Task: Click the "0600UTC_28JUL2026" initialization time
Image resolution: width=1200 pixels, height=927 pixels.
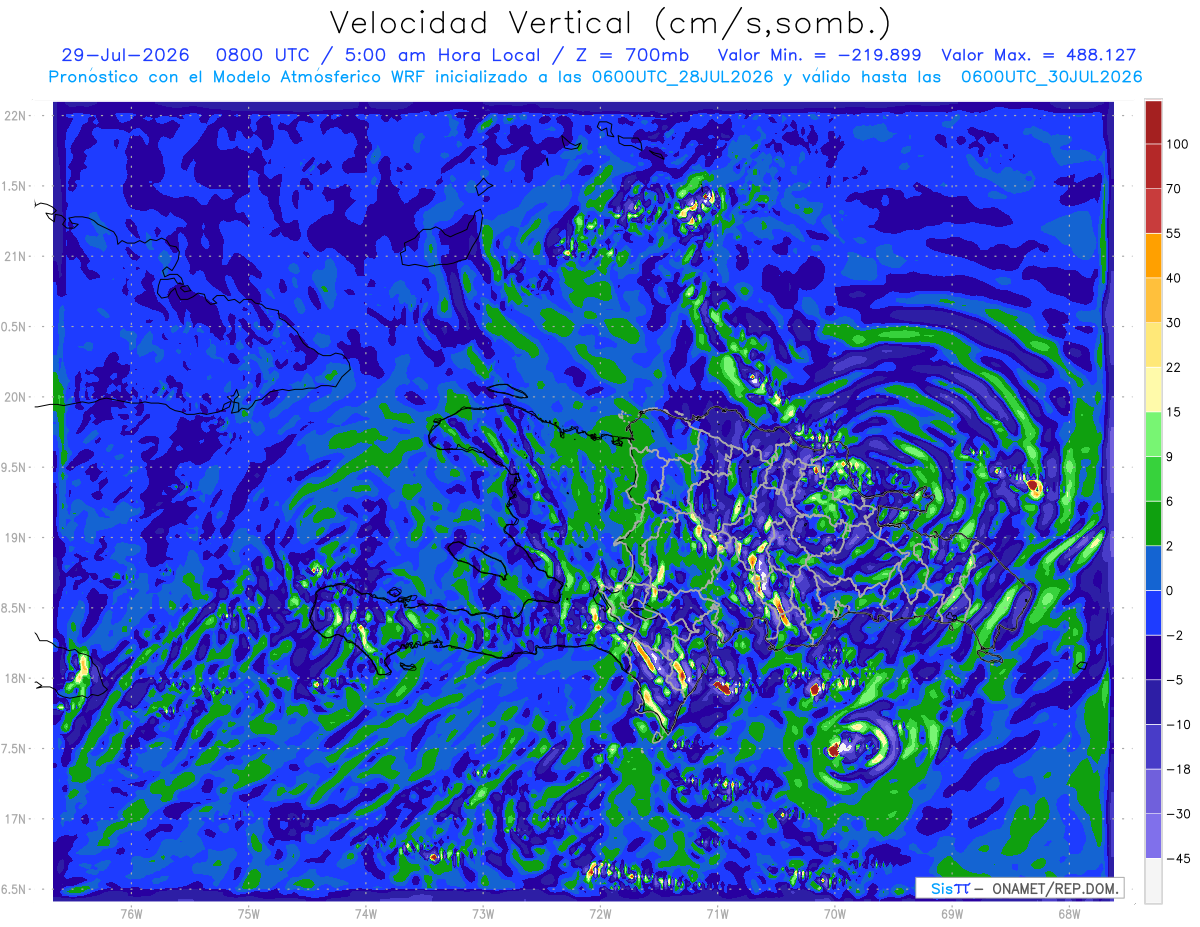Action: point(683,77)
